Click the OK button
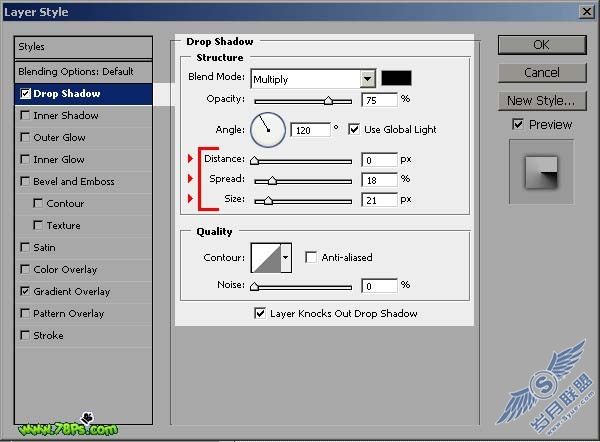This screenshot has width=600, height=442. pyautogui.click(x=542, y=45)
